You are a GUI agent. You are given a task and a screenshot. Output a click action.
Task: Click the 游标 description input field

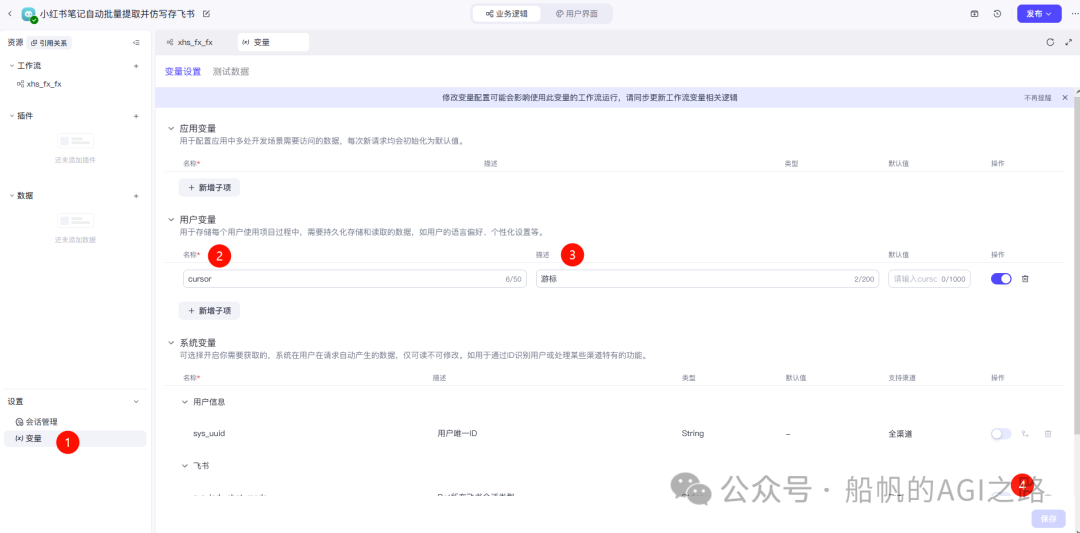(x=707, y=279)
